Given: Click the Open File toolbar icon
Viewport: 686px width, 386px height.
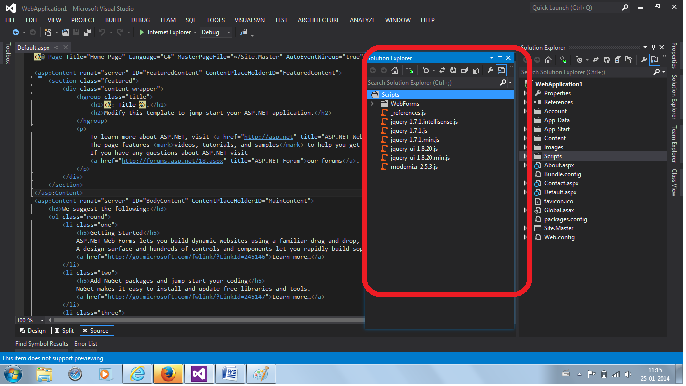Looking at the screenshot, I should (65, 32).
